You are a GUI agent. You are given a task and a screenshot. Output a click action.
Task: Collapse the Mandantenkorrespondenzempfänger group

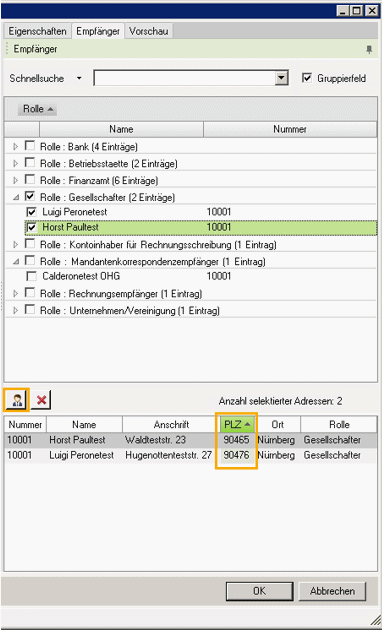(x=16, y=261)
